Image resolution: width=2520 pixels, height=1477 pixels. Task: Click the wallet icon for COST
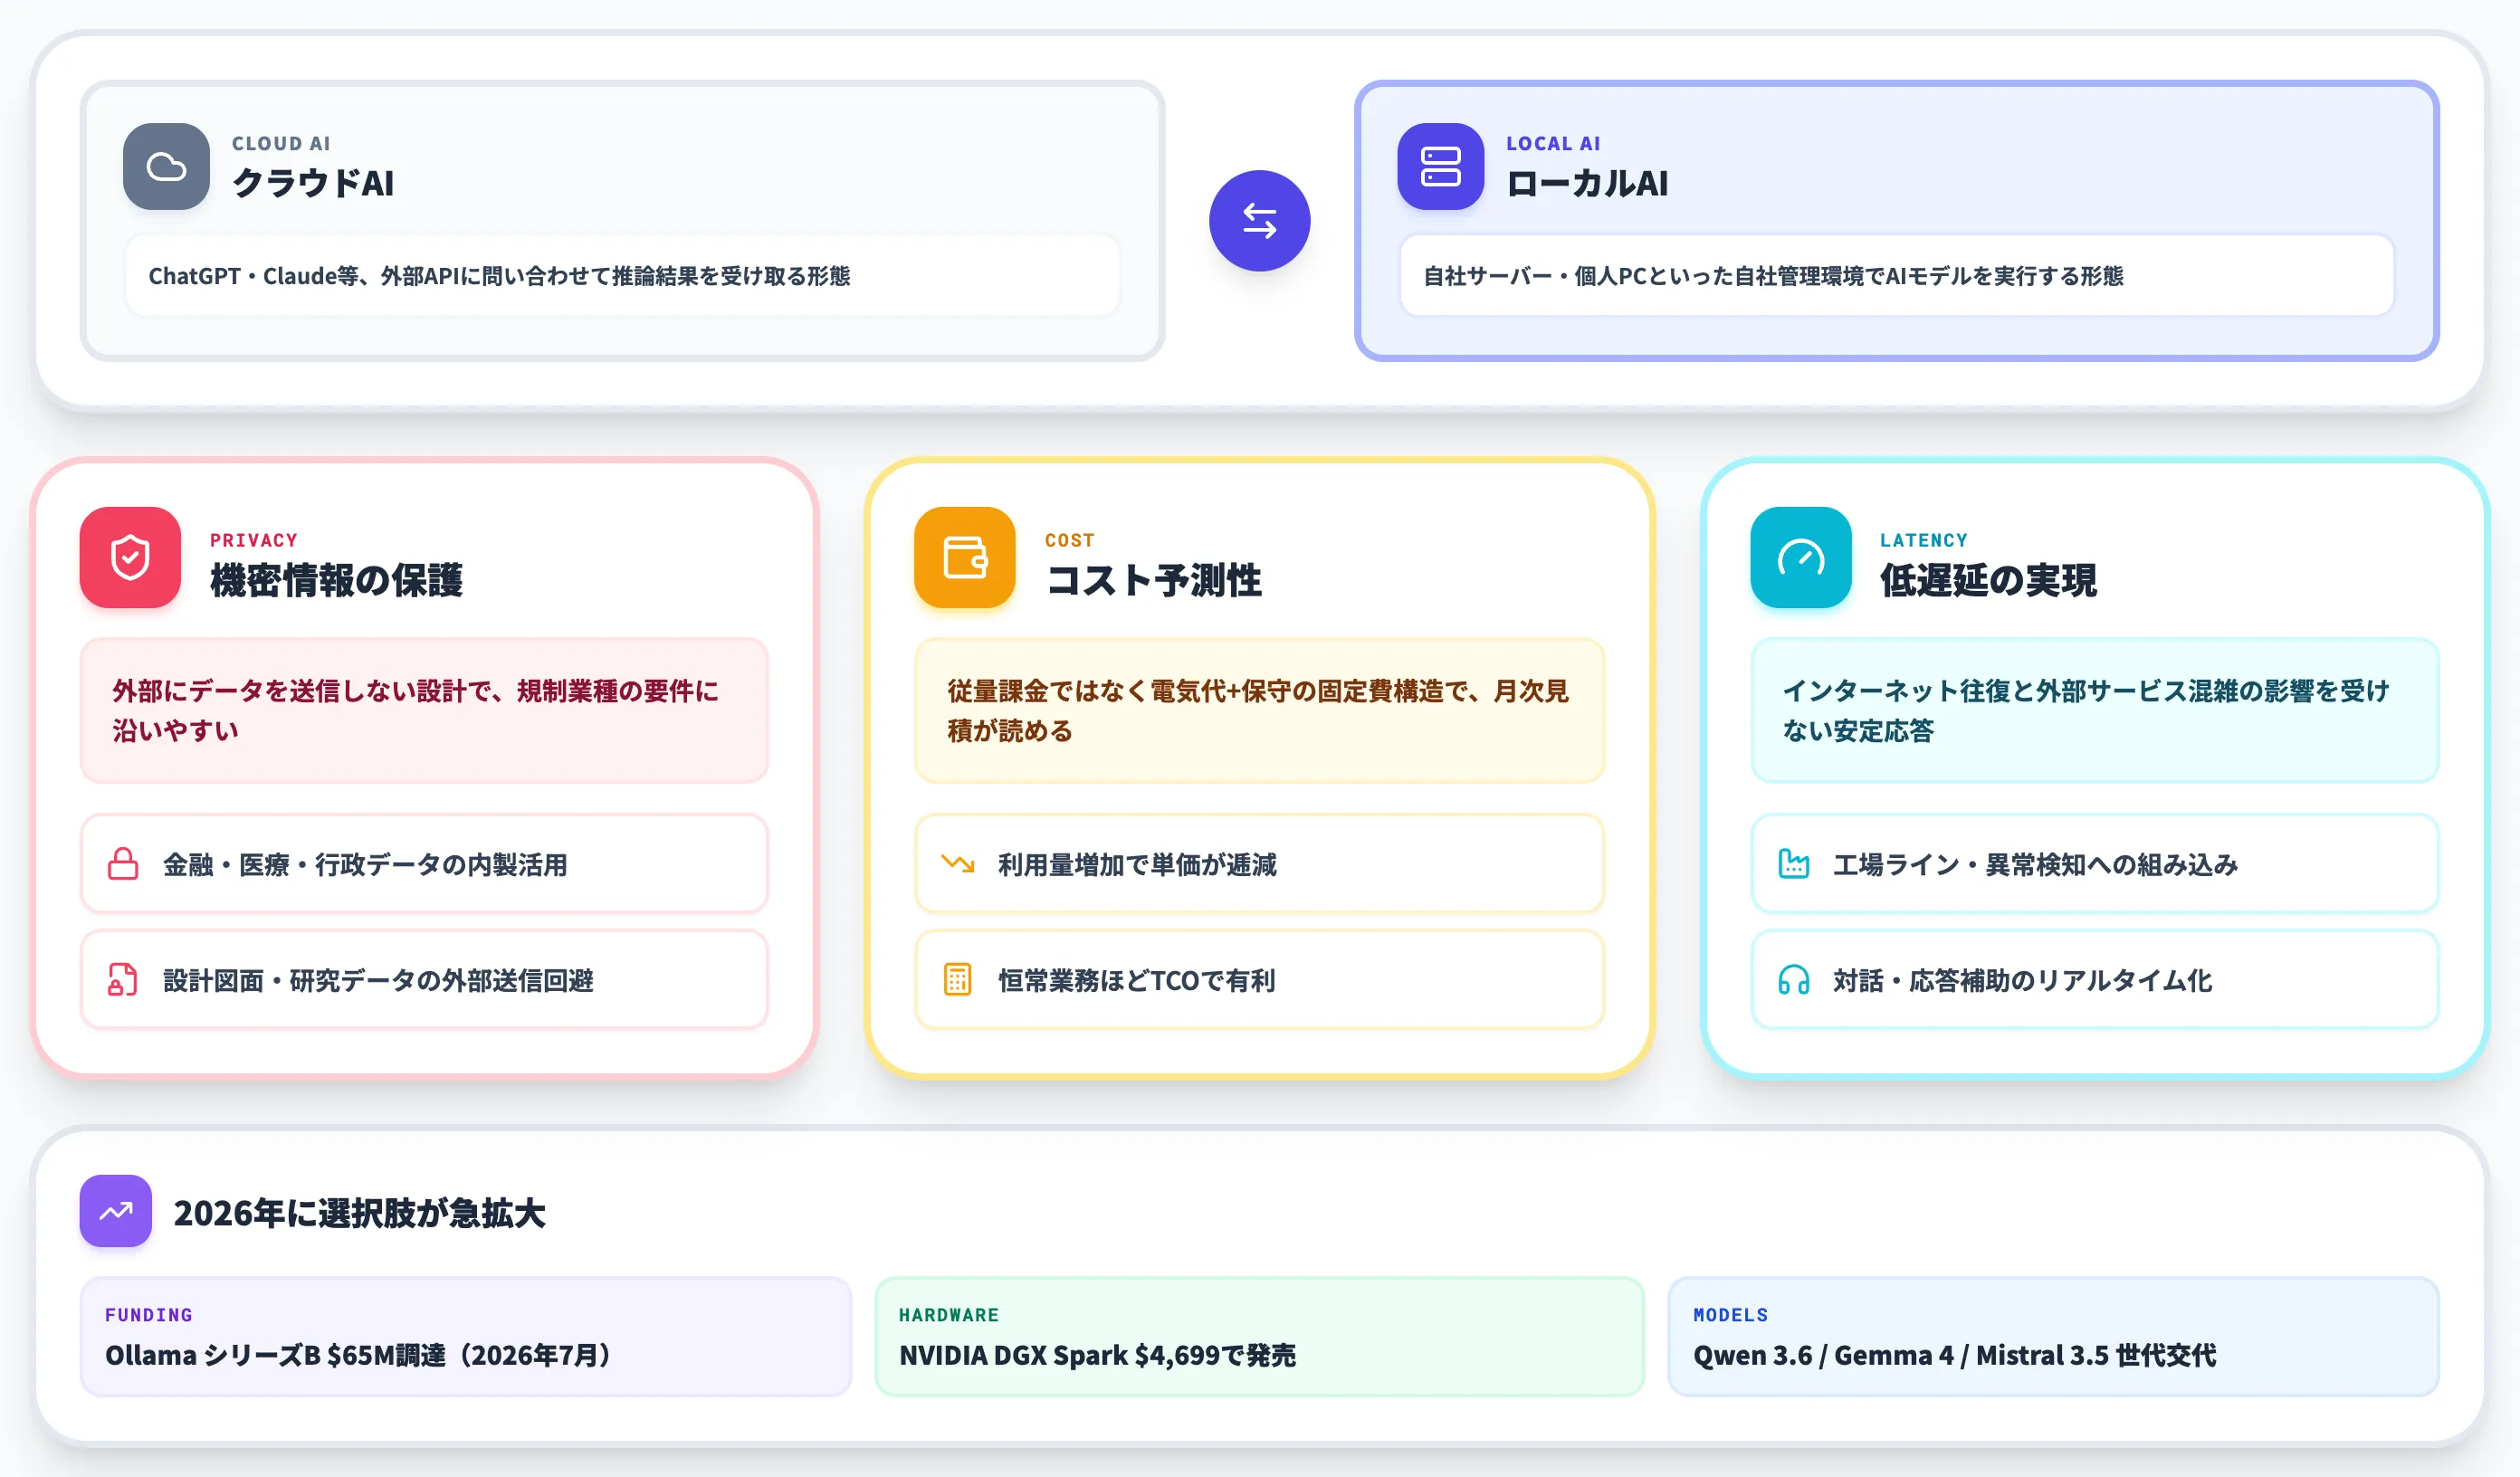[x=964, y=557]
